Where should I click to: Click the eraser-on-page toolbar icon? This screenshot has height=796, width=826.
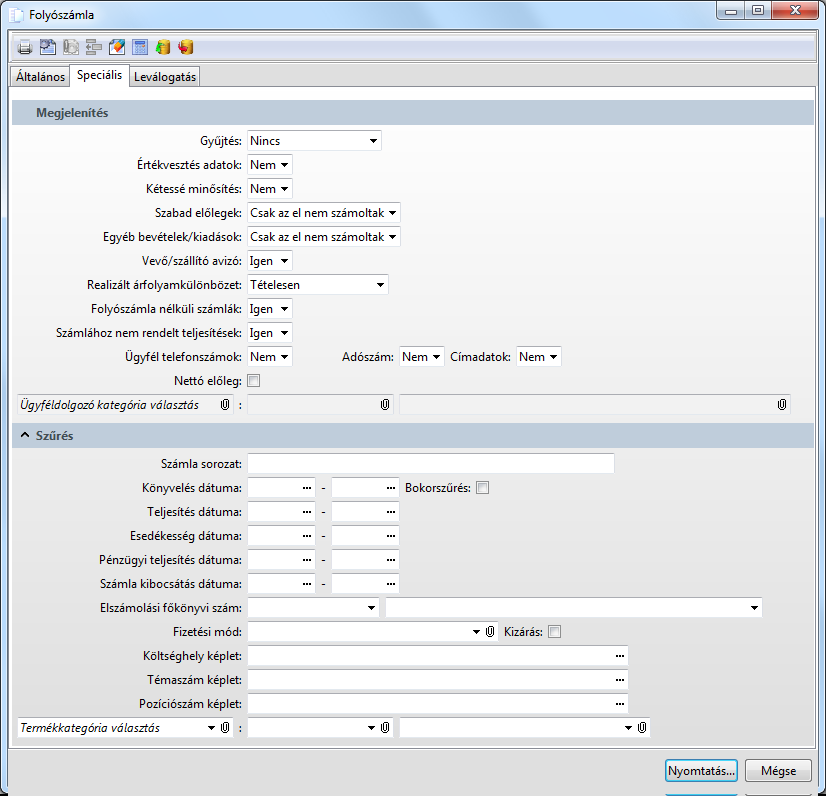pyautogui.click(x=117, y=47)
